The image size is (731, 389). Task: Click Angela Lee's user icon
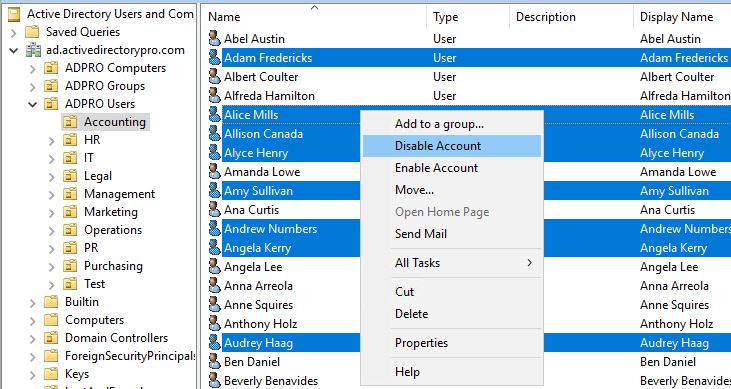(x=214, y=267)
